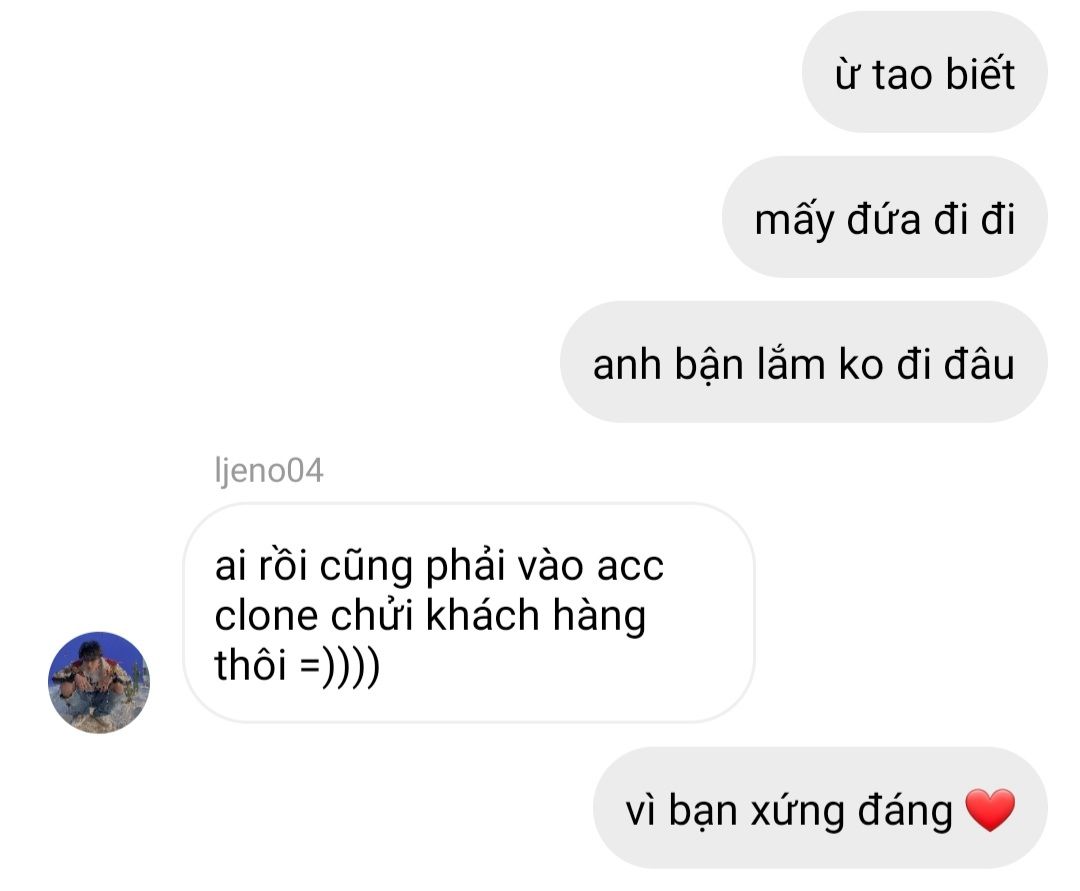Click the word "thôi" in ljeno04's message
Image resolution: width=1080 pixels, height=891 pixels.
click(x=250, y=664)
